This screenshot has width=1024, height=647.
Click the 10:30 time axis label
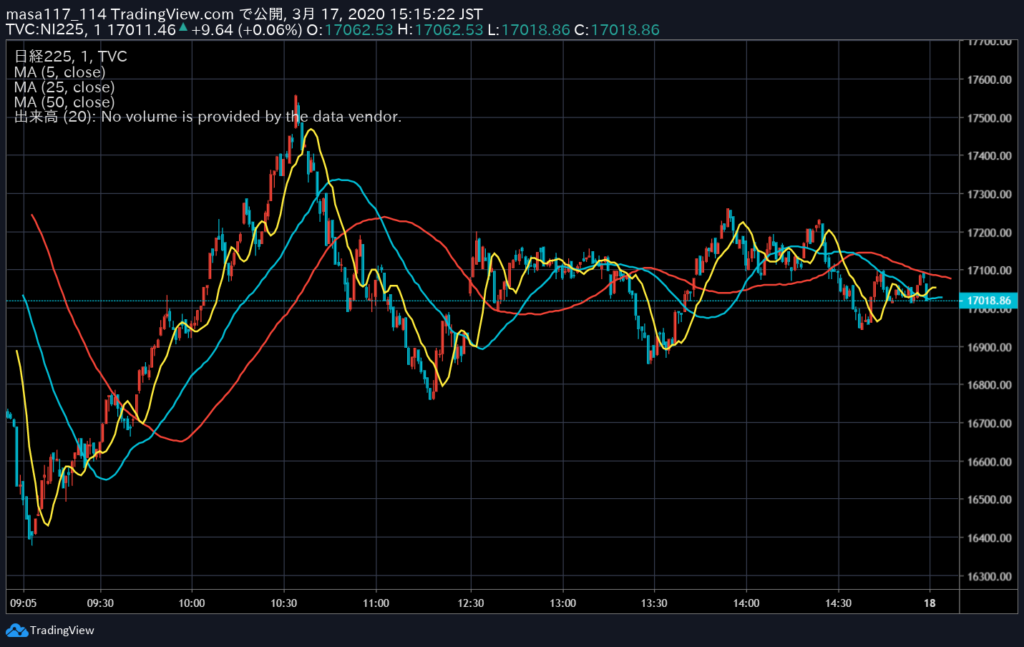click(283, 603)
